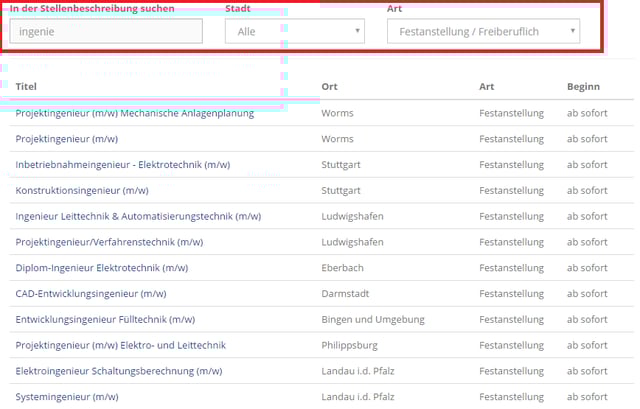
Task: Click Festanstellung in the CAD-Entwicklungsingenieur row
Action: click(x=511, y=293)
